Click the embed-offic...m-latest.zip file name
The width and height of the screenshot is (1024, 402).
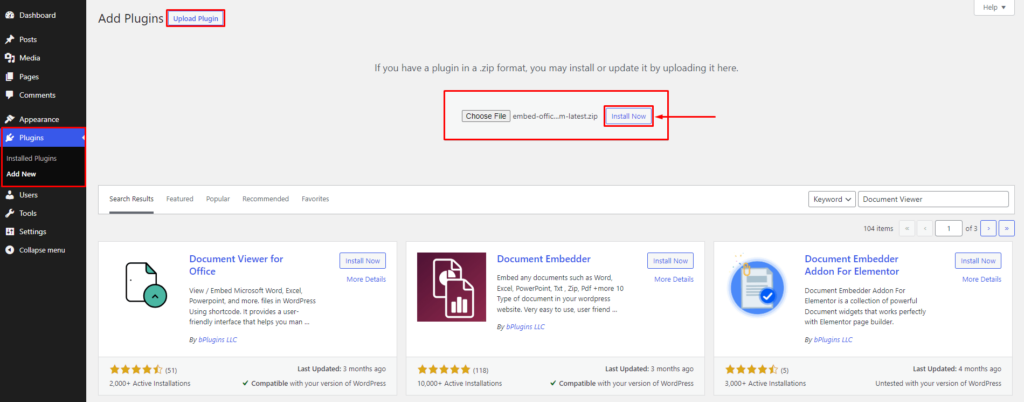tap(555, 116)
